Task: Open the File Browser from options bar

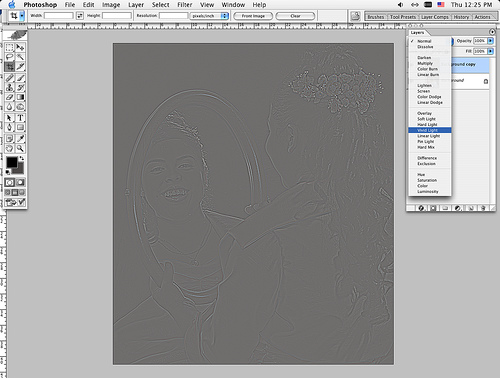Action: tap(355, 16)
